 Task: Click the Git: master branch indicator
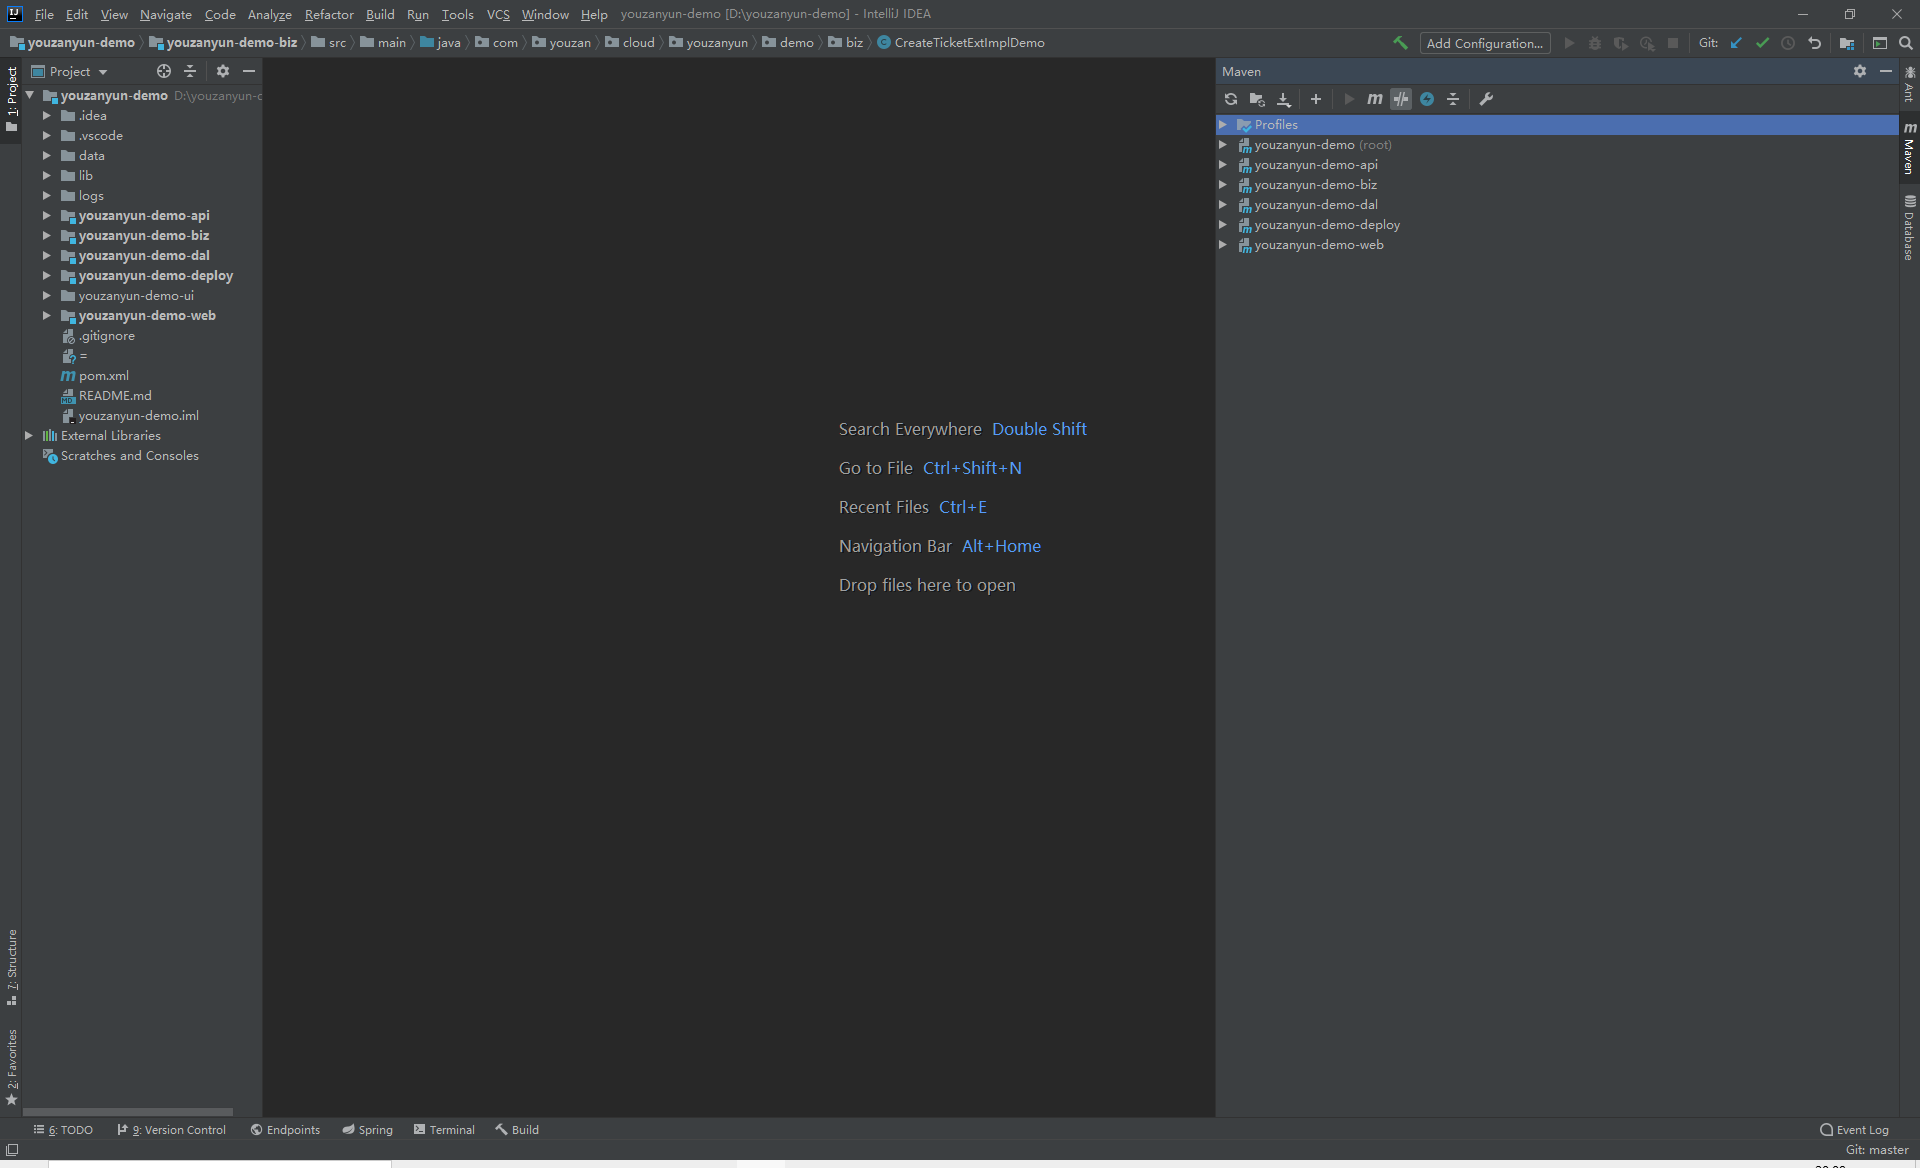(x=1877, y=1150)
